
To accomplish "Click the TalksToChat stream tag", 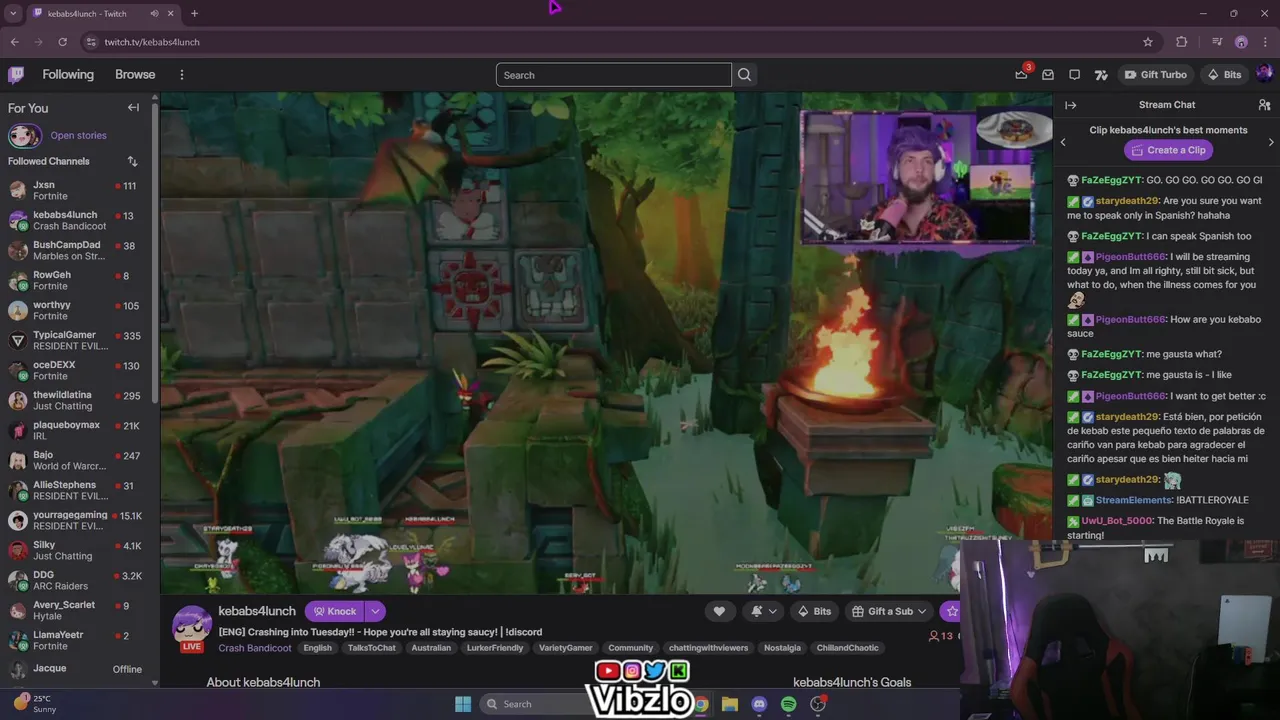I will click(x=371, y=648).
